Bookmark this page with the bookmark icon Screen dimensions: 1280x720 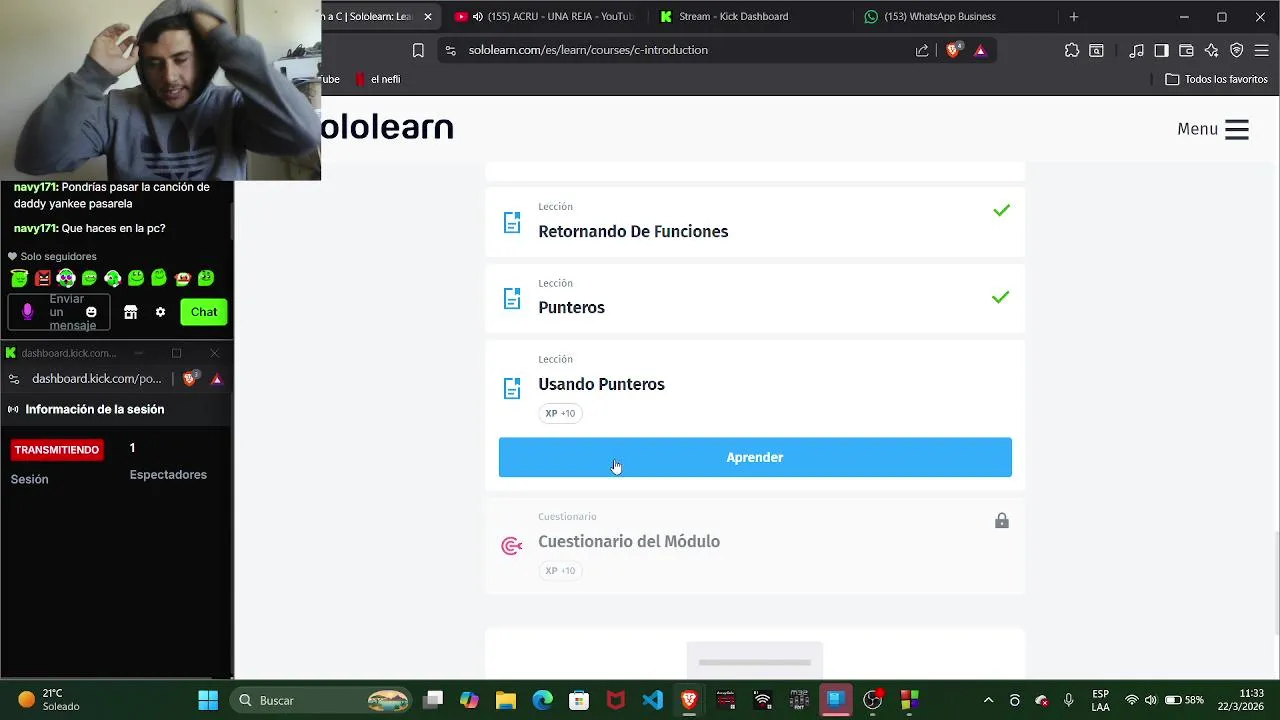pyautogui.click(x=418, y=50)
